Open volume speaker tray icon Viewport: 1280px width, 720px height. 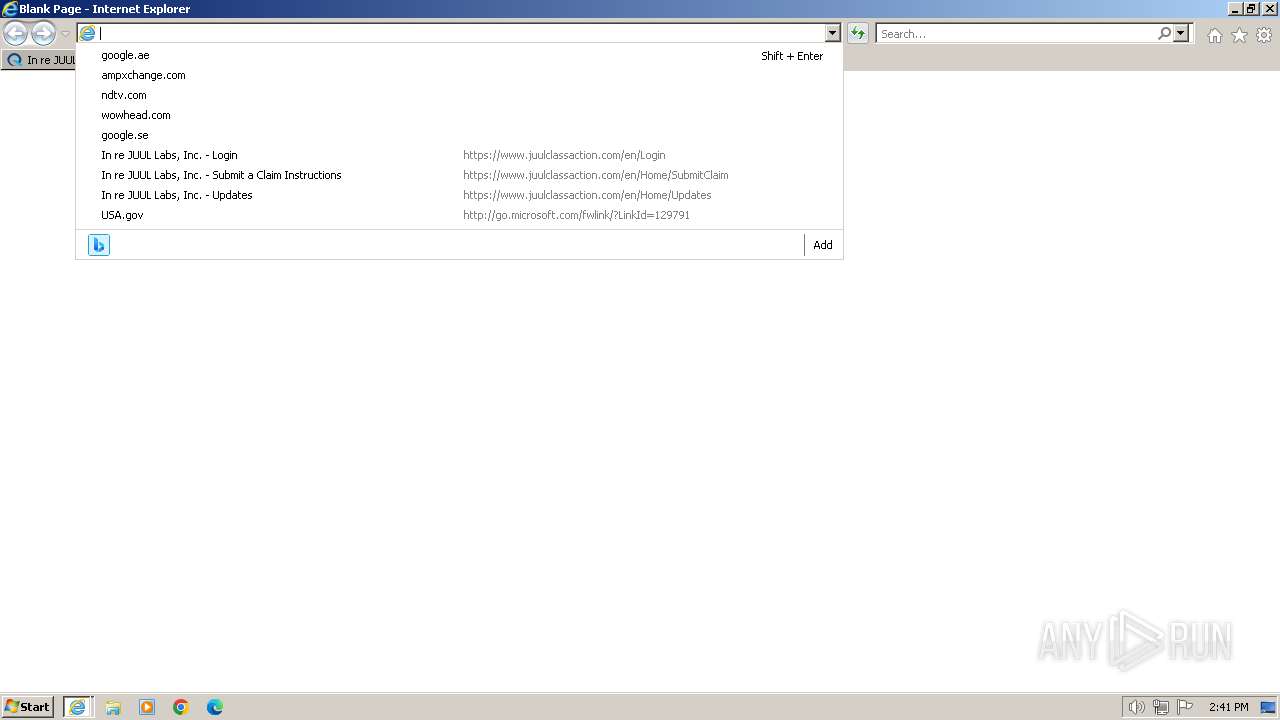coord(1136,707)
